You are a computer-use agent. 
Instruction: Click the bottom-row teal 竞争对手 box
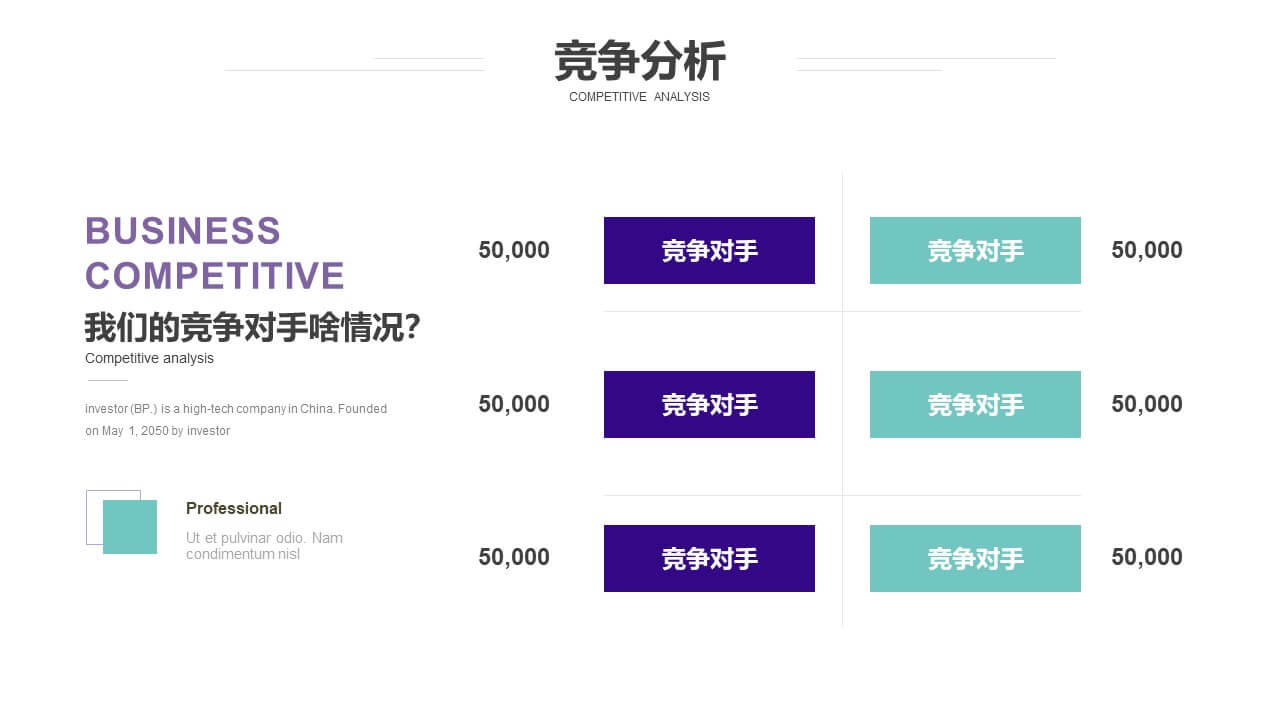click(x=975, y=558)
